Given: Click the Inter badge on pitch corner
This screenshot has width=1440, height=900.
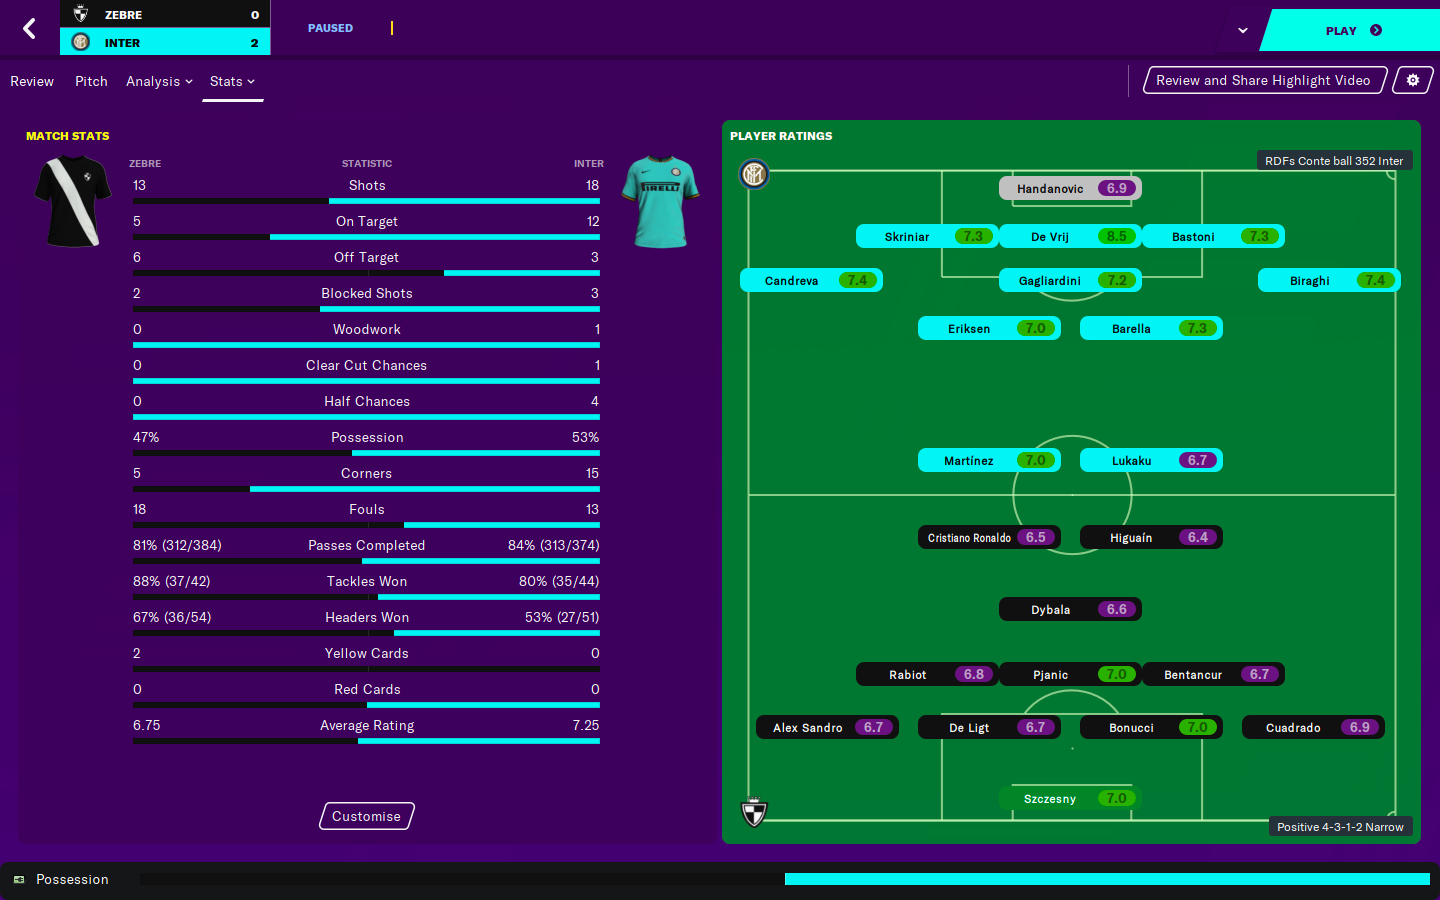Looking at the screenshot, I should click(x=754, y=175).
